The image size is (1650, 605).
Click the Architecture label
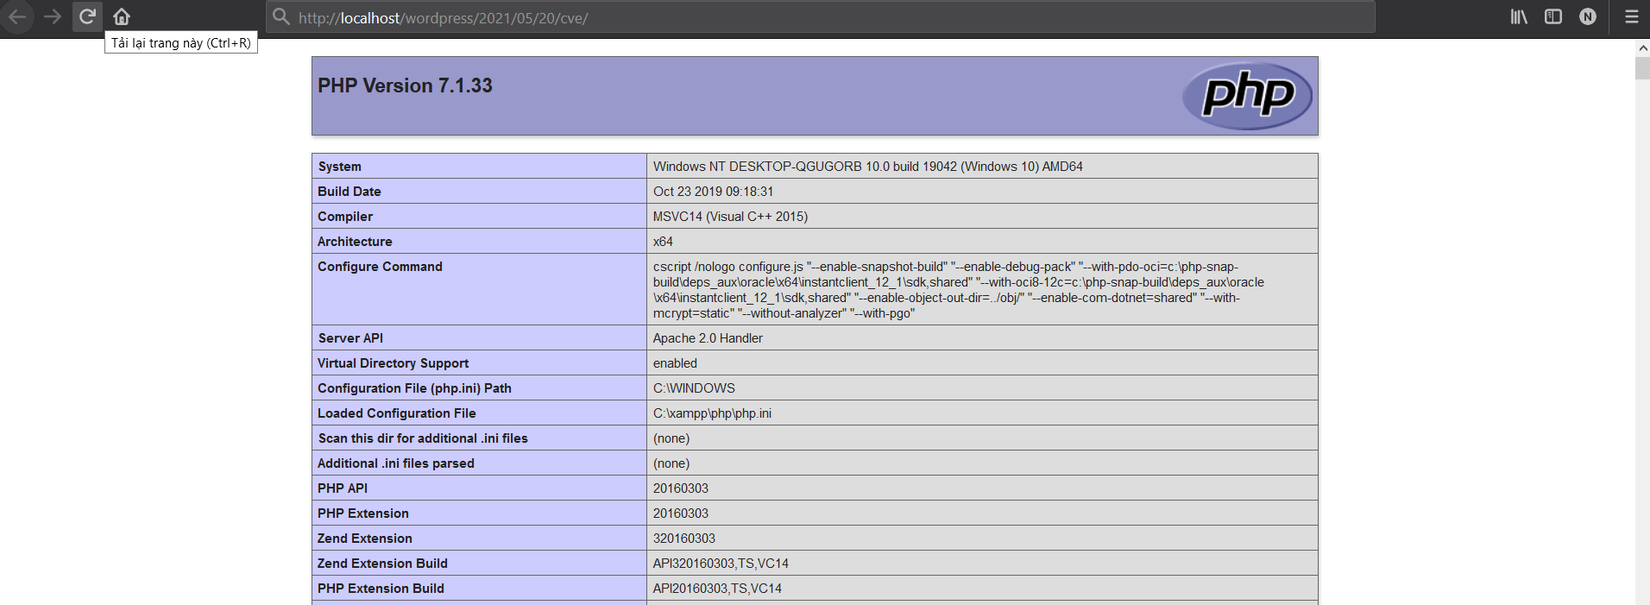[355, 242]
